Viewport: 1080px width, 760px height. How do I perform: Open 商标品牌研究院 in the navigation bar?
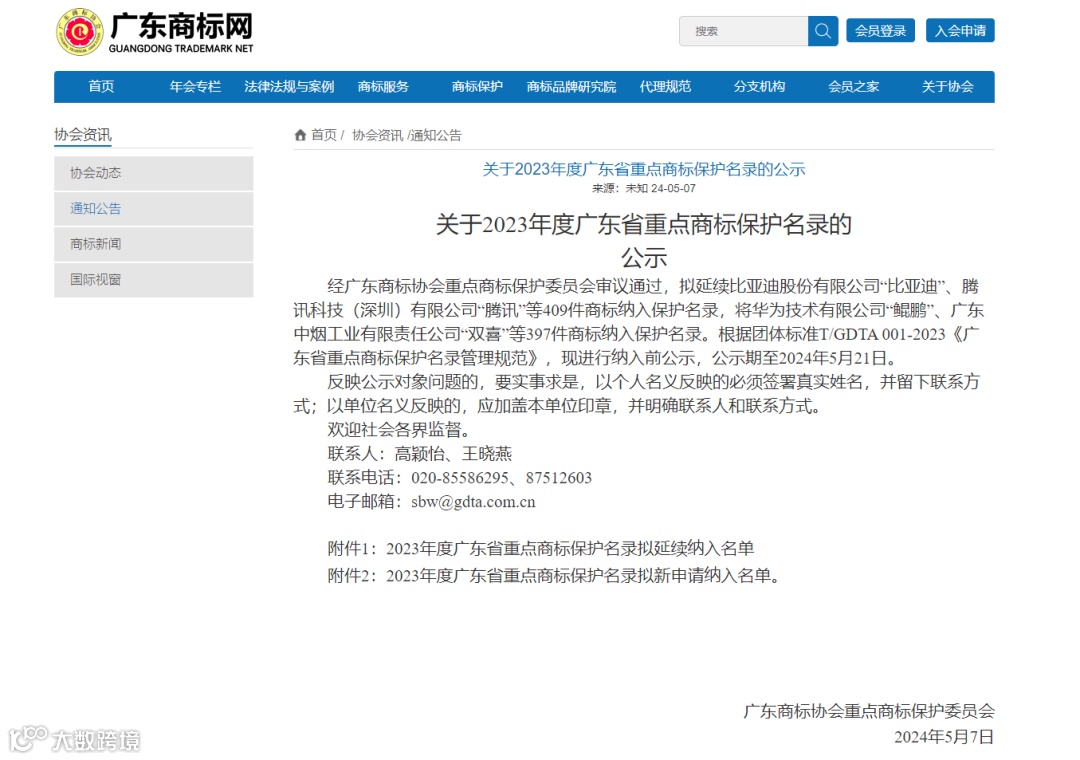pos(571,87)
